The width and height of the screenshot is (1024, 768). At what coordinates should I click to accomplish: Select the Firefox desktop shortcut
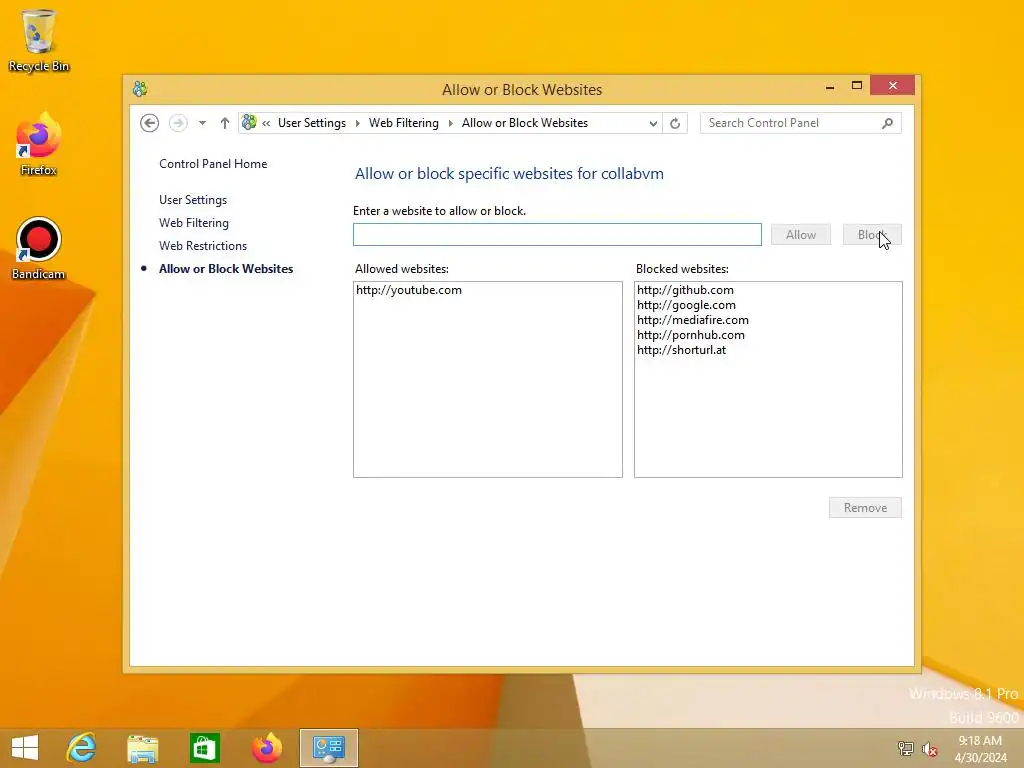(39, 145)
